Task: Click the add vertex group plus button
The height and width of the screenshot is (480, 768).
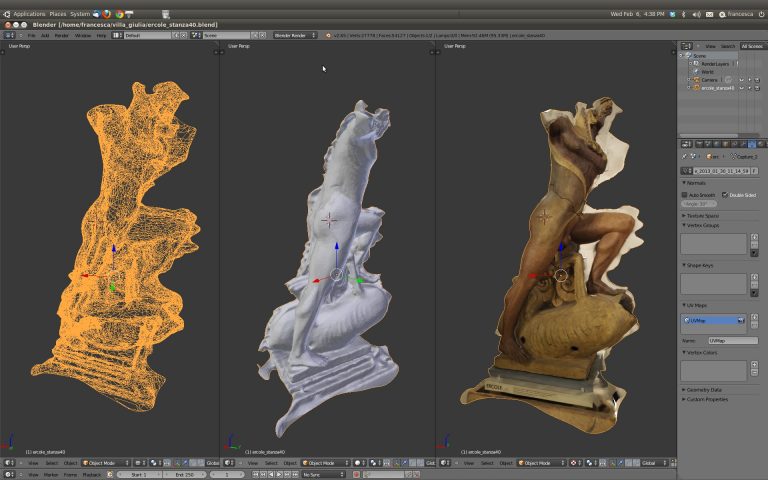Action: (753, 238)
